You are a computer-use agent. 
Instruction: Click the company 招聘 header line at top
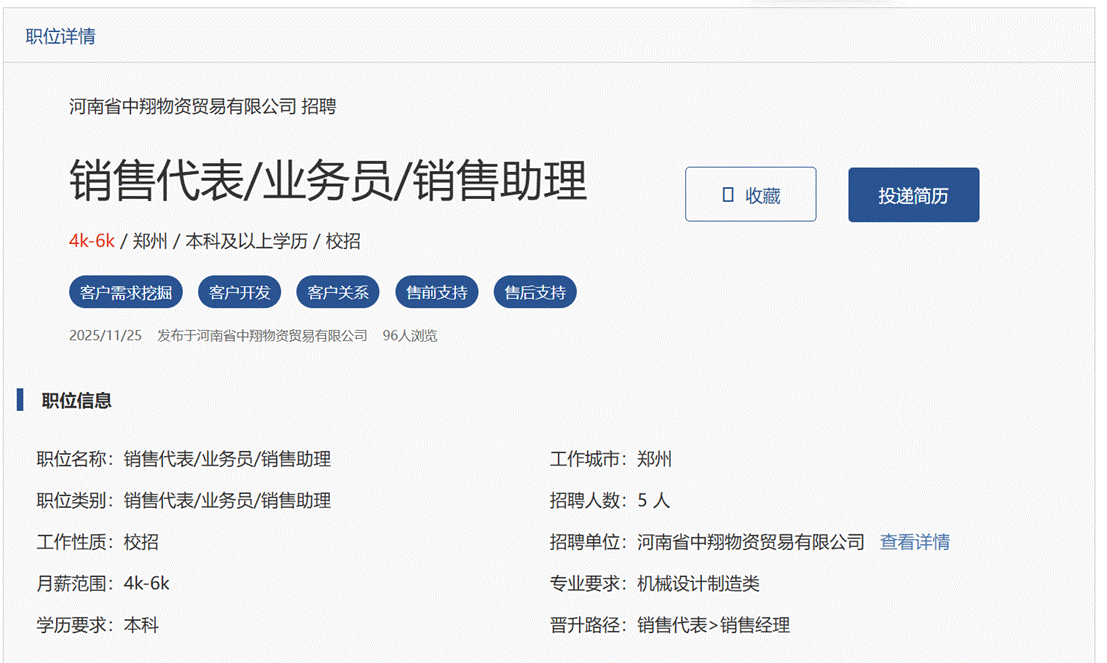click(202, 106)
